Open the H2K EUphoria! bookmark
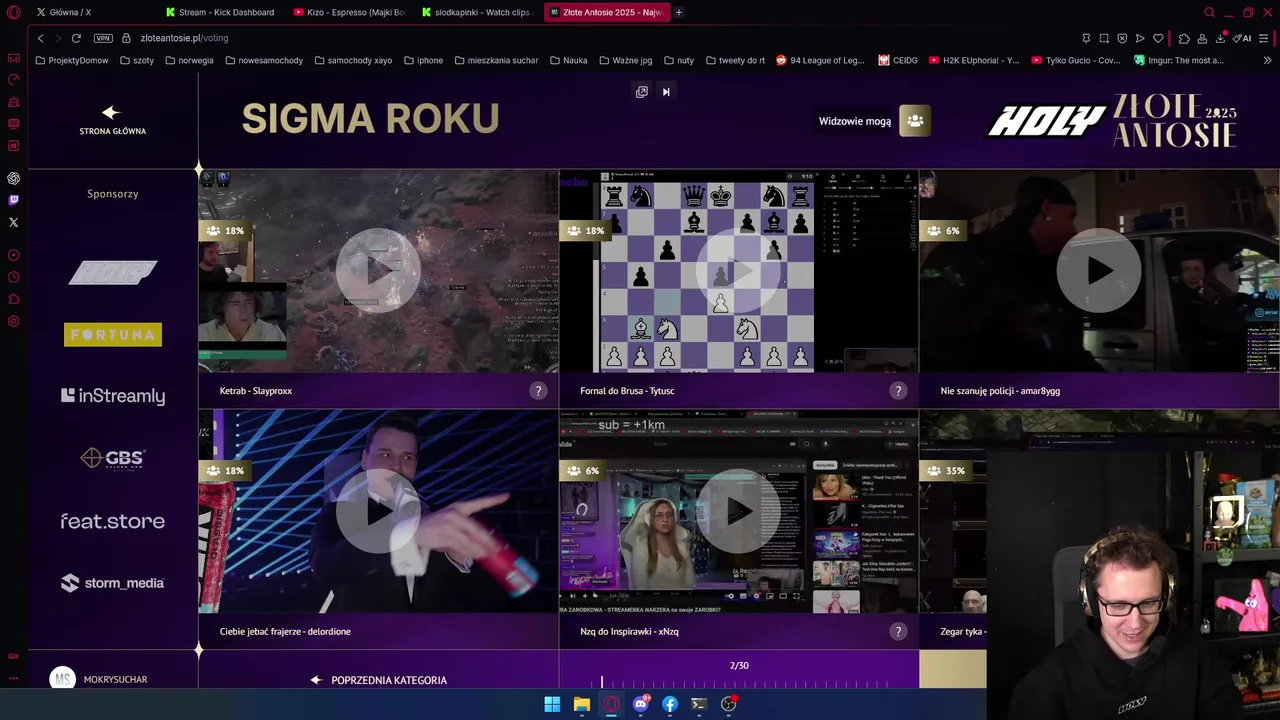Image resolution: width=1280 pixels, height=720 pixels. tap(974, 60)
